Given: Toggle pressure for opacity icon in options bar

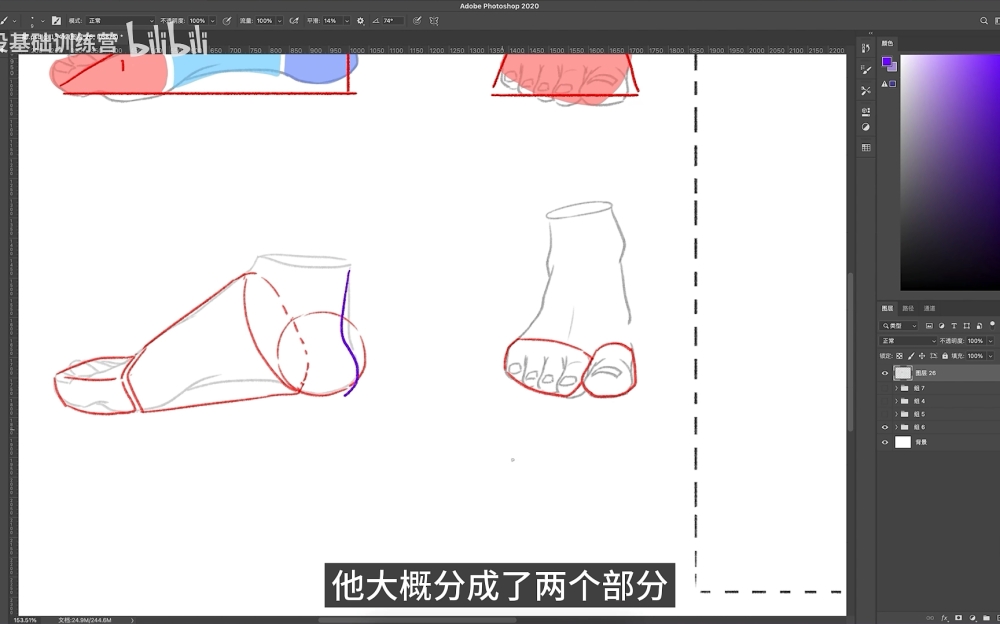Looking at the screenshot, I should (226, 20).
